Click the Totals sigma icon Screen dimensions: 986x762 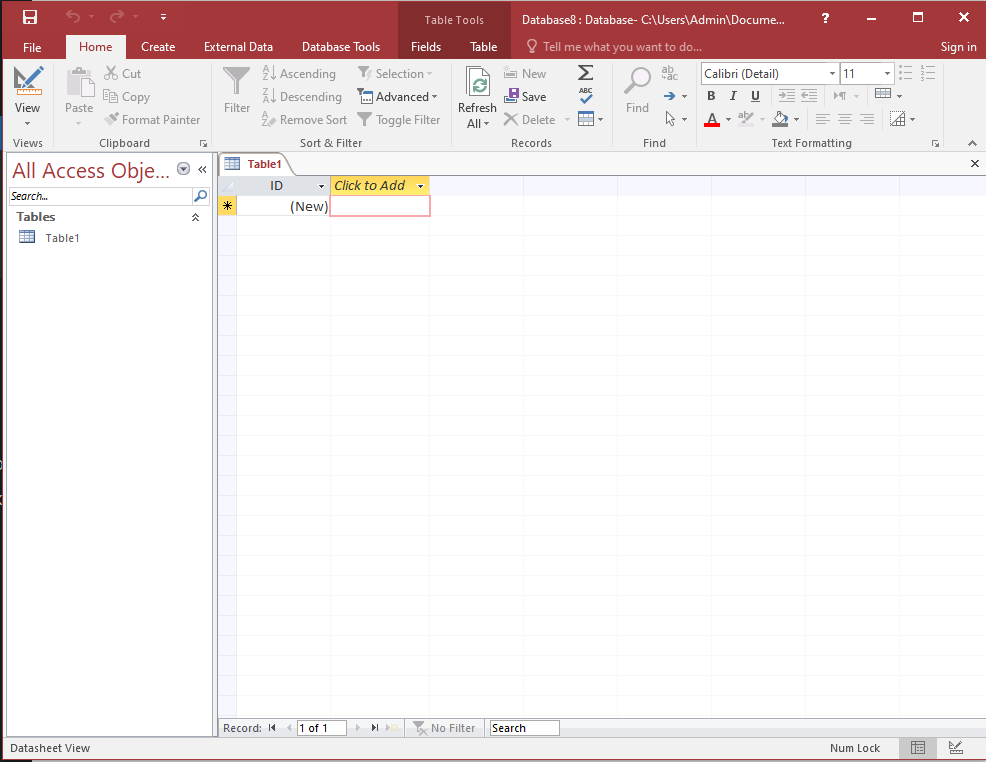click(586, 73)
